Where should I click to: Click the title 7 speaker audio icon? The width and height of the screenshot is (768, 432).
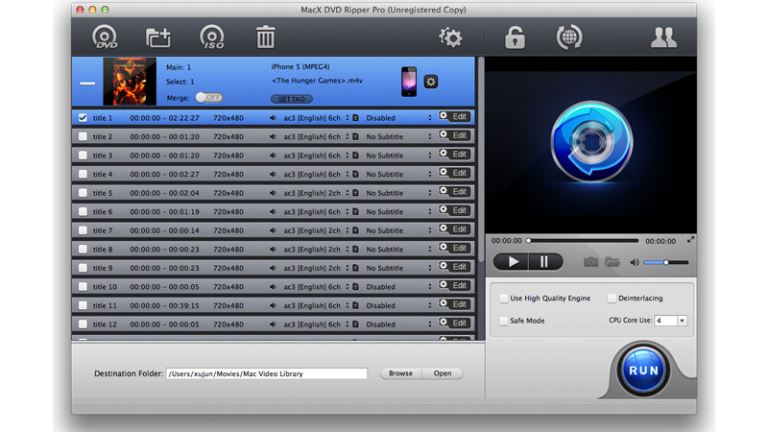(x=273, y=230)
